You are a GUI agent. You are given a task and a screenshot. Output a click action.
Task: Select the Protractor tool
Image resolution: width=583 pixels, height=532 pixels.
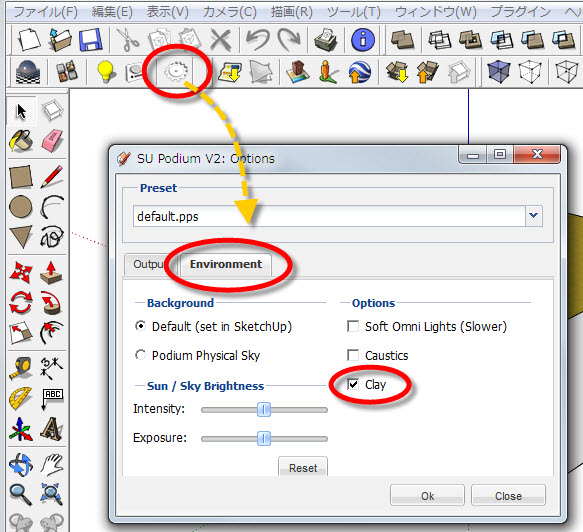click(x=21, y=398)
